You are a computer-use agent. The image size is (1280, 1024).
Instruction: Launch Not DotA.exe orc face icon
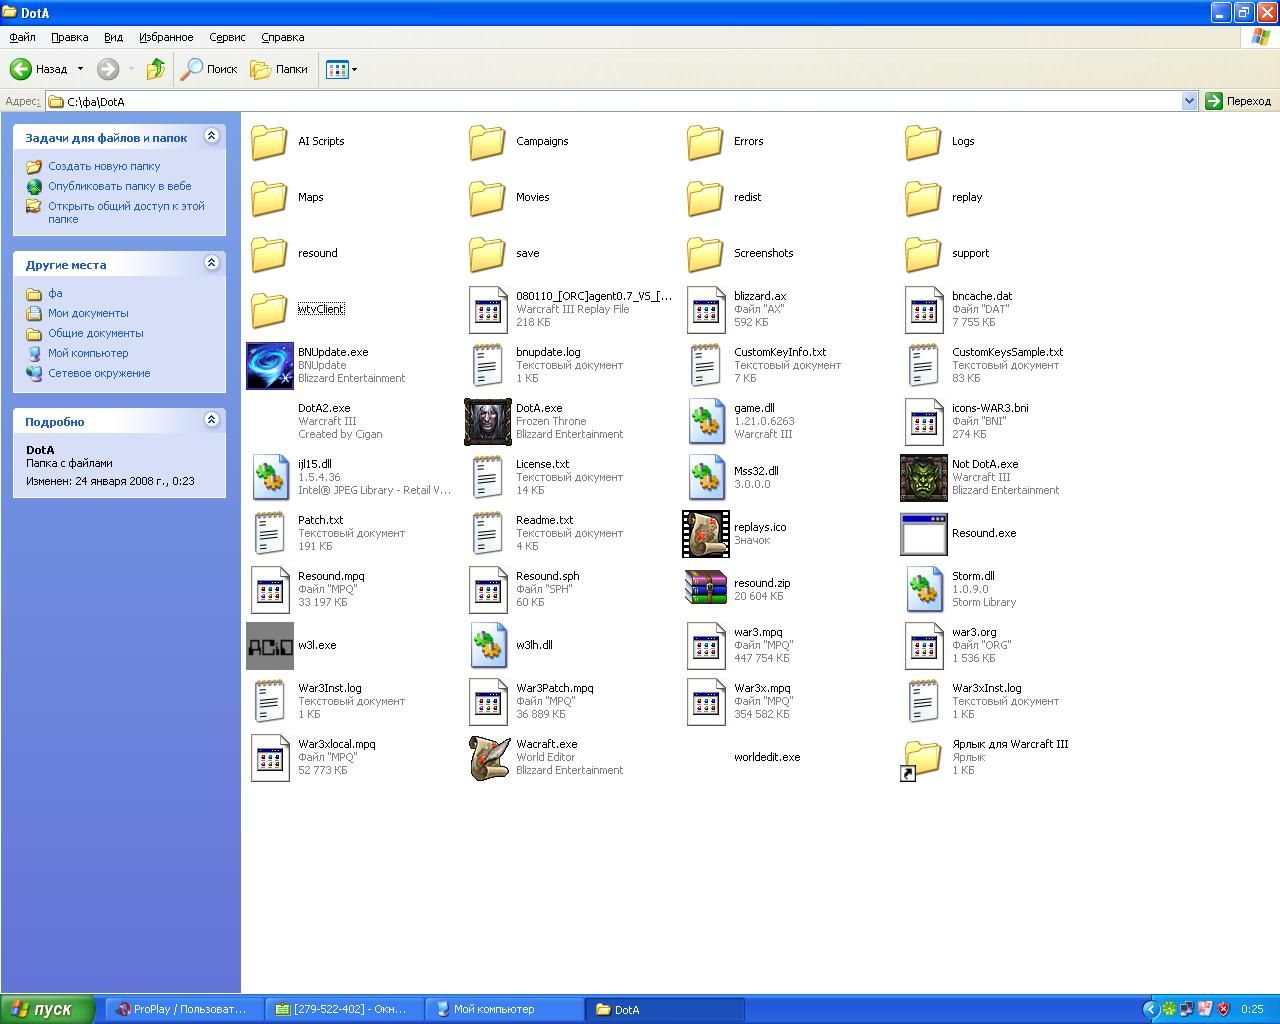[924, 477]
